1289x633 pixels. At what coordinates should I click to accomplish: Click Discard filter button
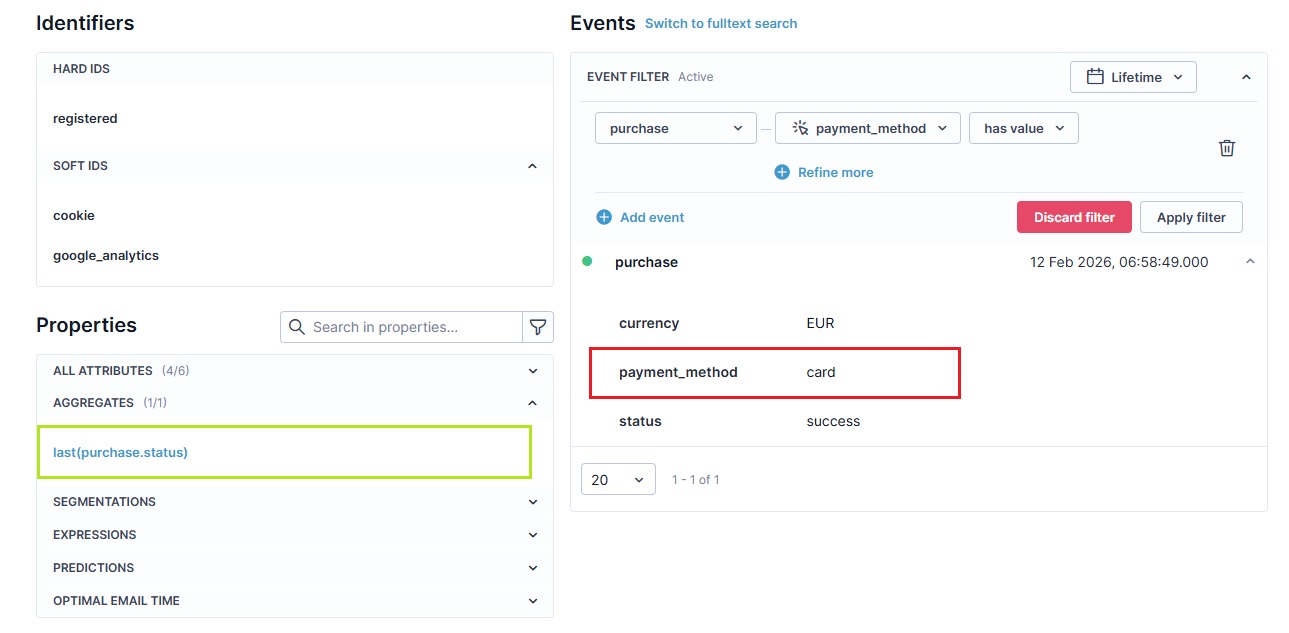[1074, 217]
